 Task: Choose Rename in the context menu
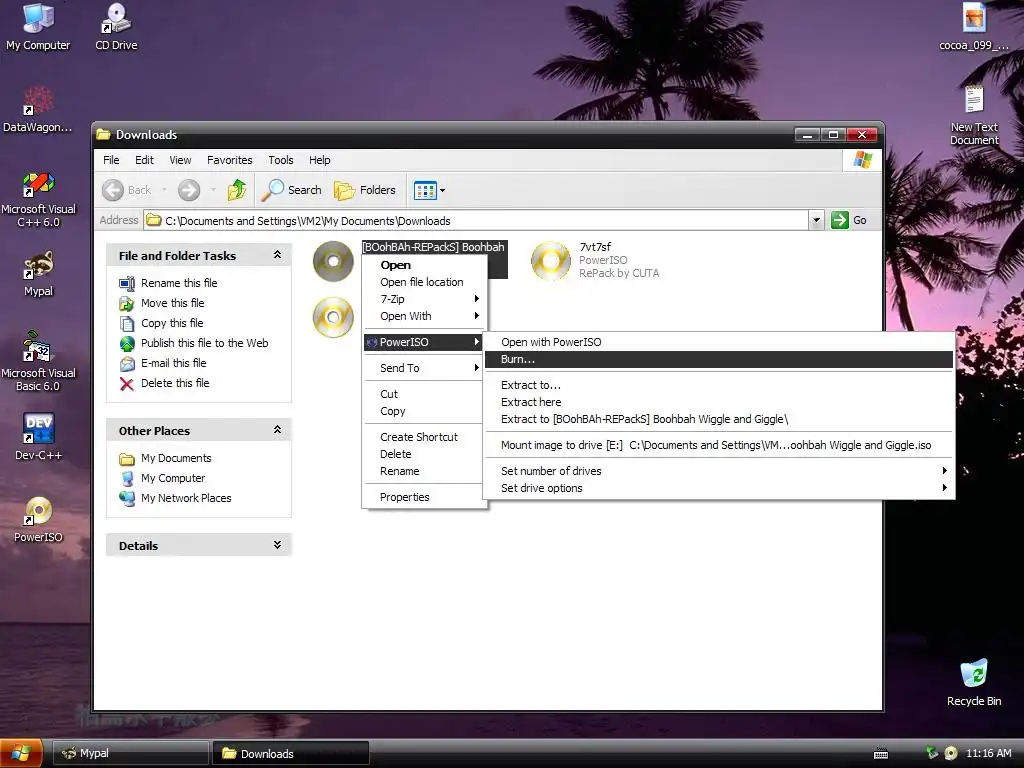point(424,472)
